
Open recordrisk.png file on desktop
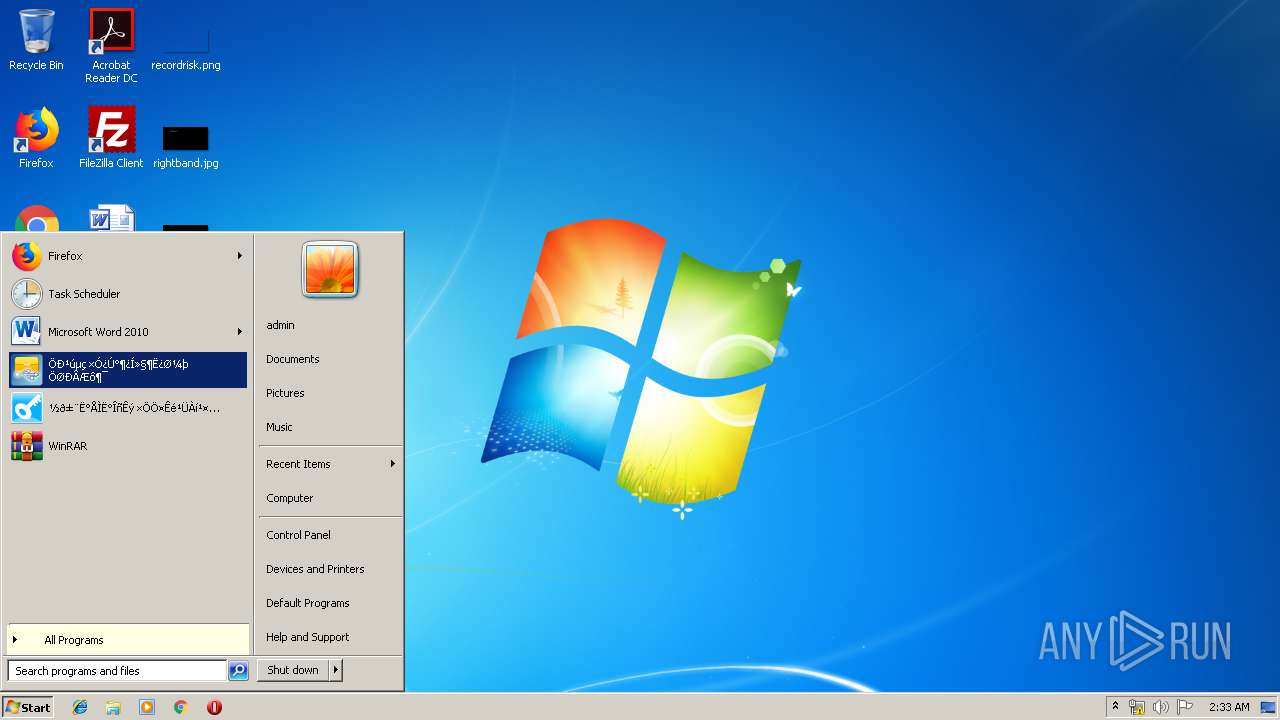tap(186, 46)
